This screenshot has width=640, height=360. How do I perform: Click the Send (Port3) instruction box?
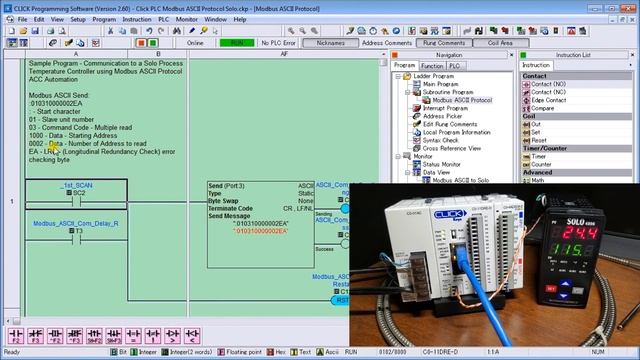[261, 224]
